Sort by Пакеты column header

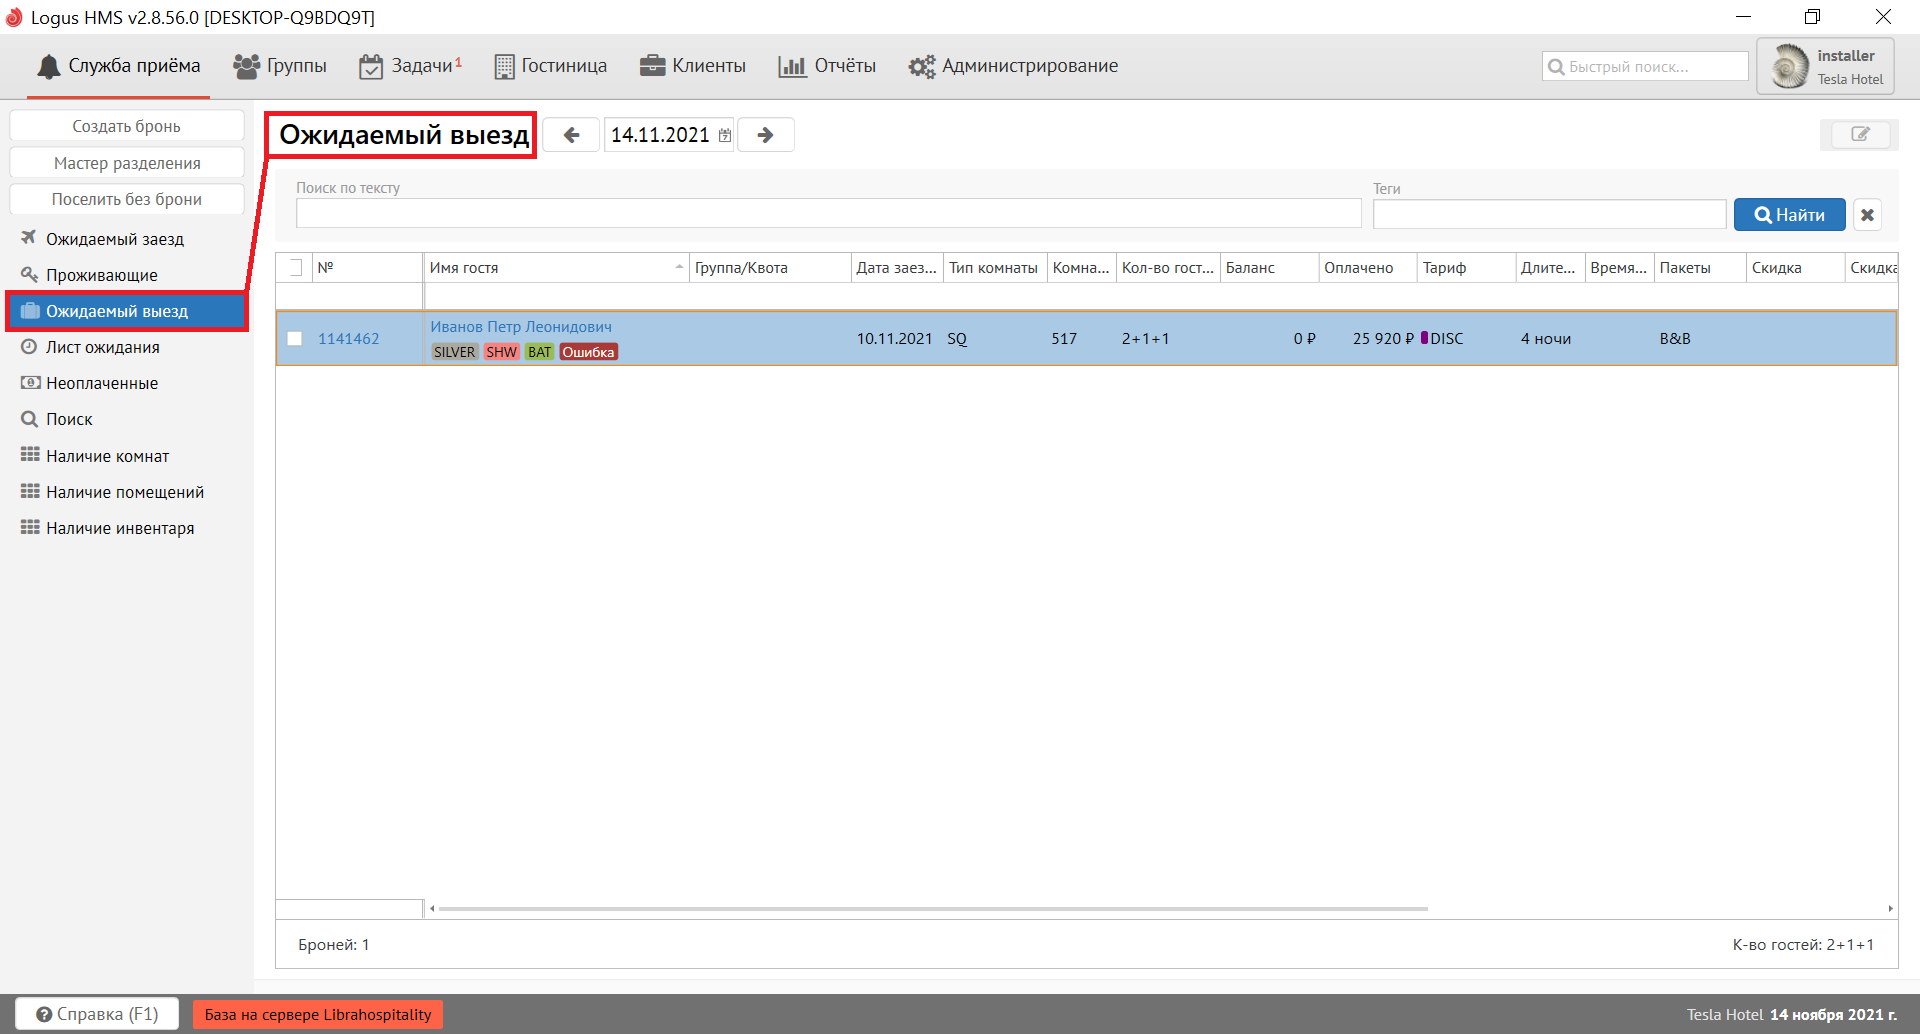(x=1700, y=268)
